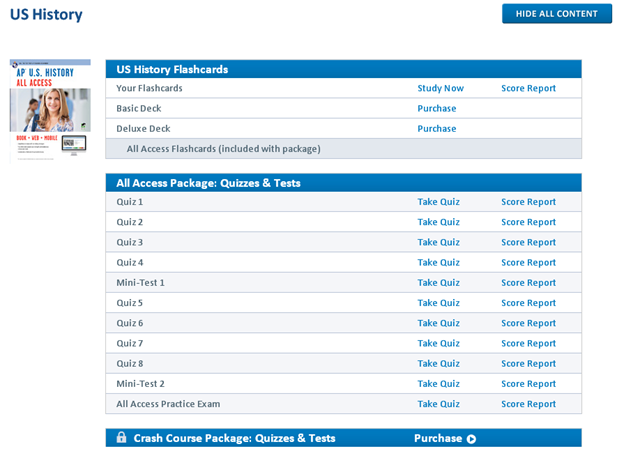Click the arrow icon next to Purchase
This screenshot has width=624, height=451.
pyautogui.click(x=471, y=438)
